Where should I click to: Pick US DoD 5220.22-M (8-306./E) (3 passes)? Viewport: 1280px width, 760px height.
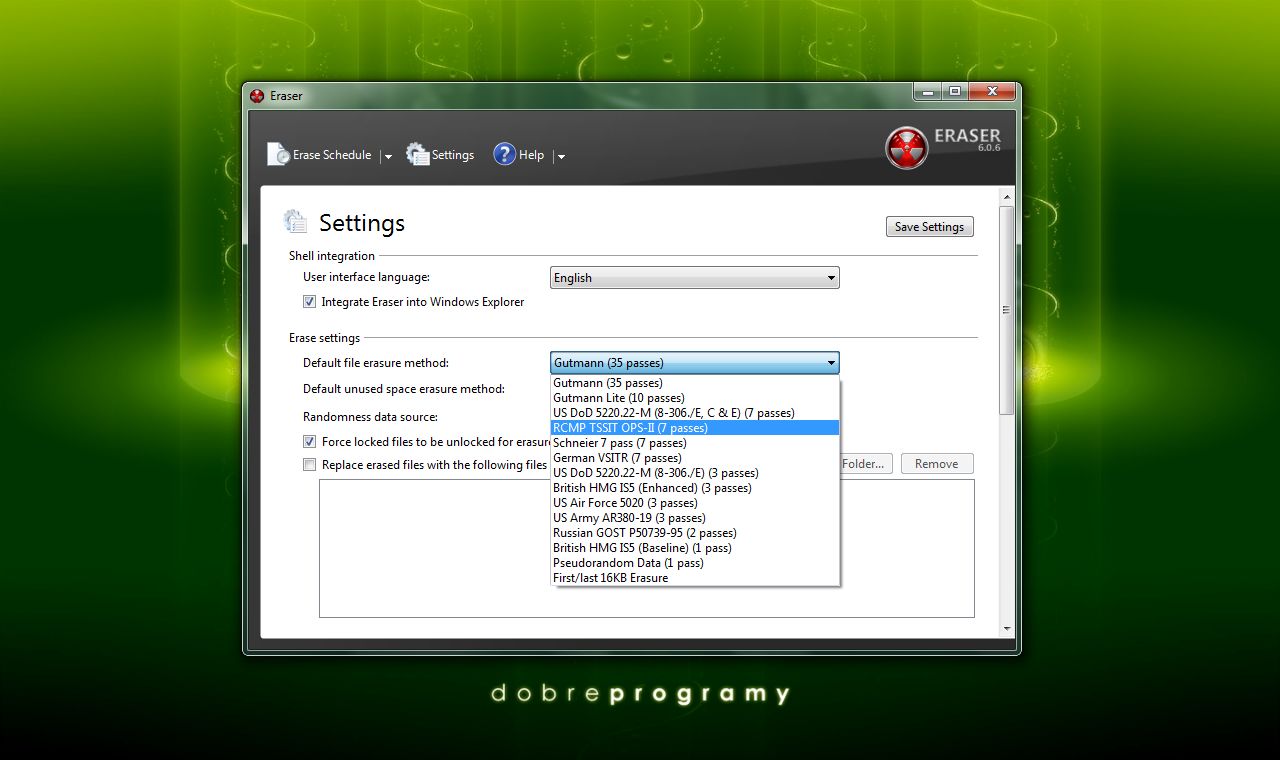(695, 473)
